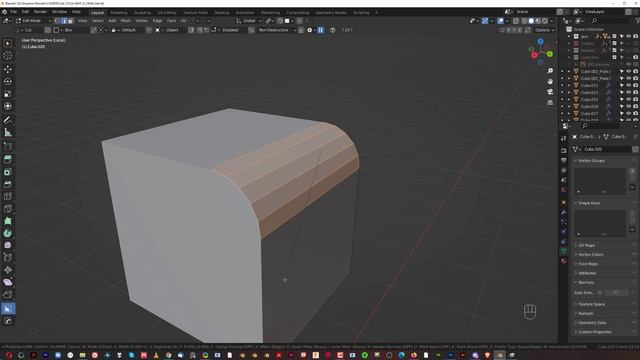
Task: Switch to the Shading workspace tab
Action: (x=222, y=13)
